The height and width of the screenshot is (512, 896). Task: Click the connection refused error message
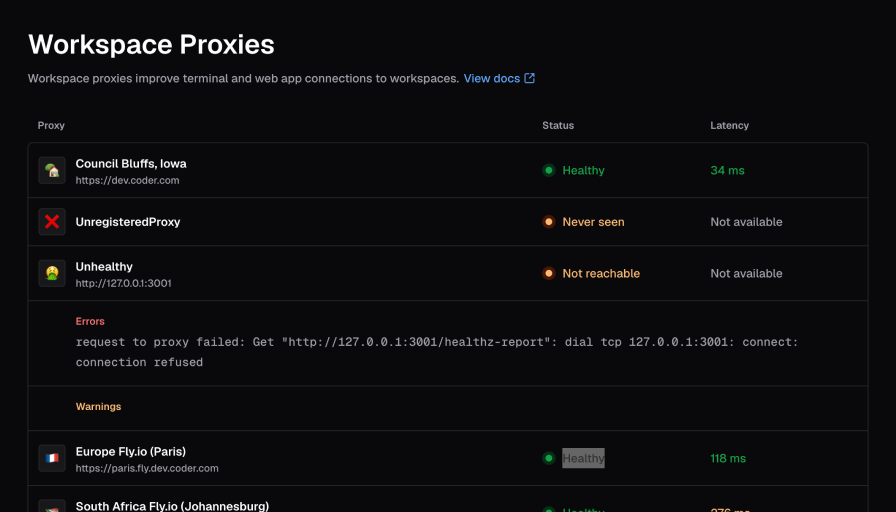[437, 352]
